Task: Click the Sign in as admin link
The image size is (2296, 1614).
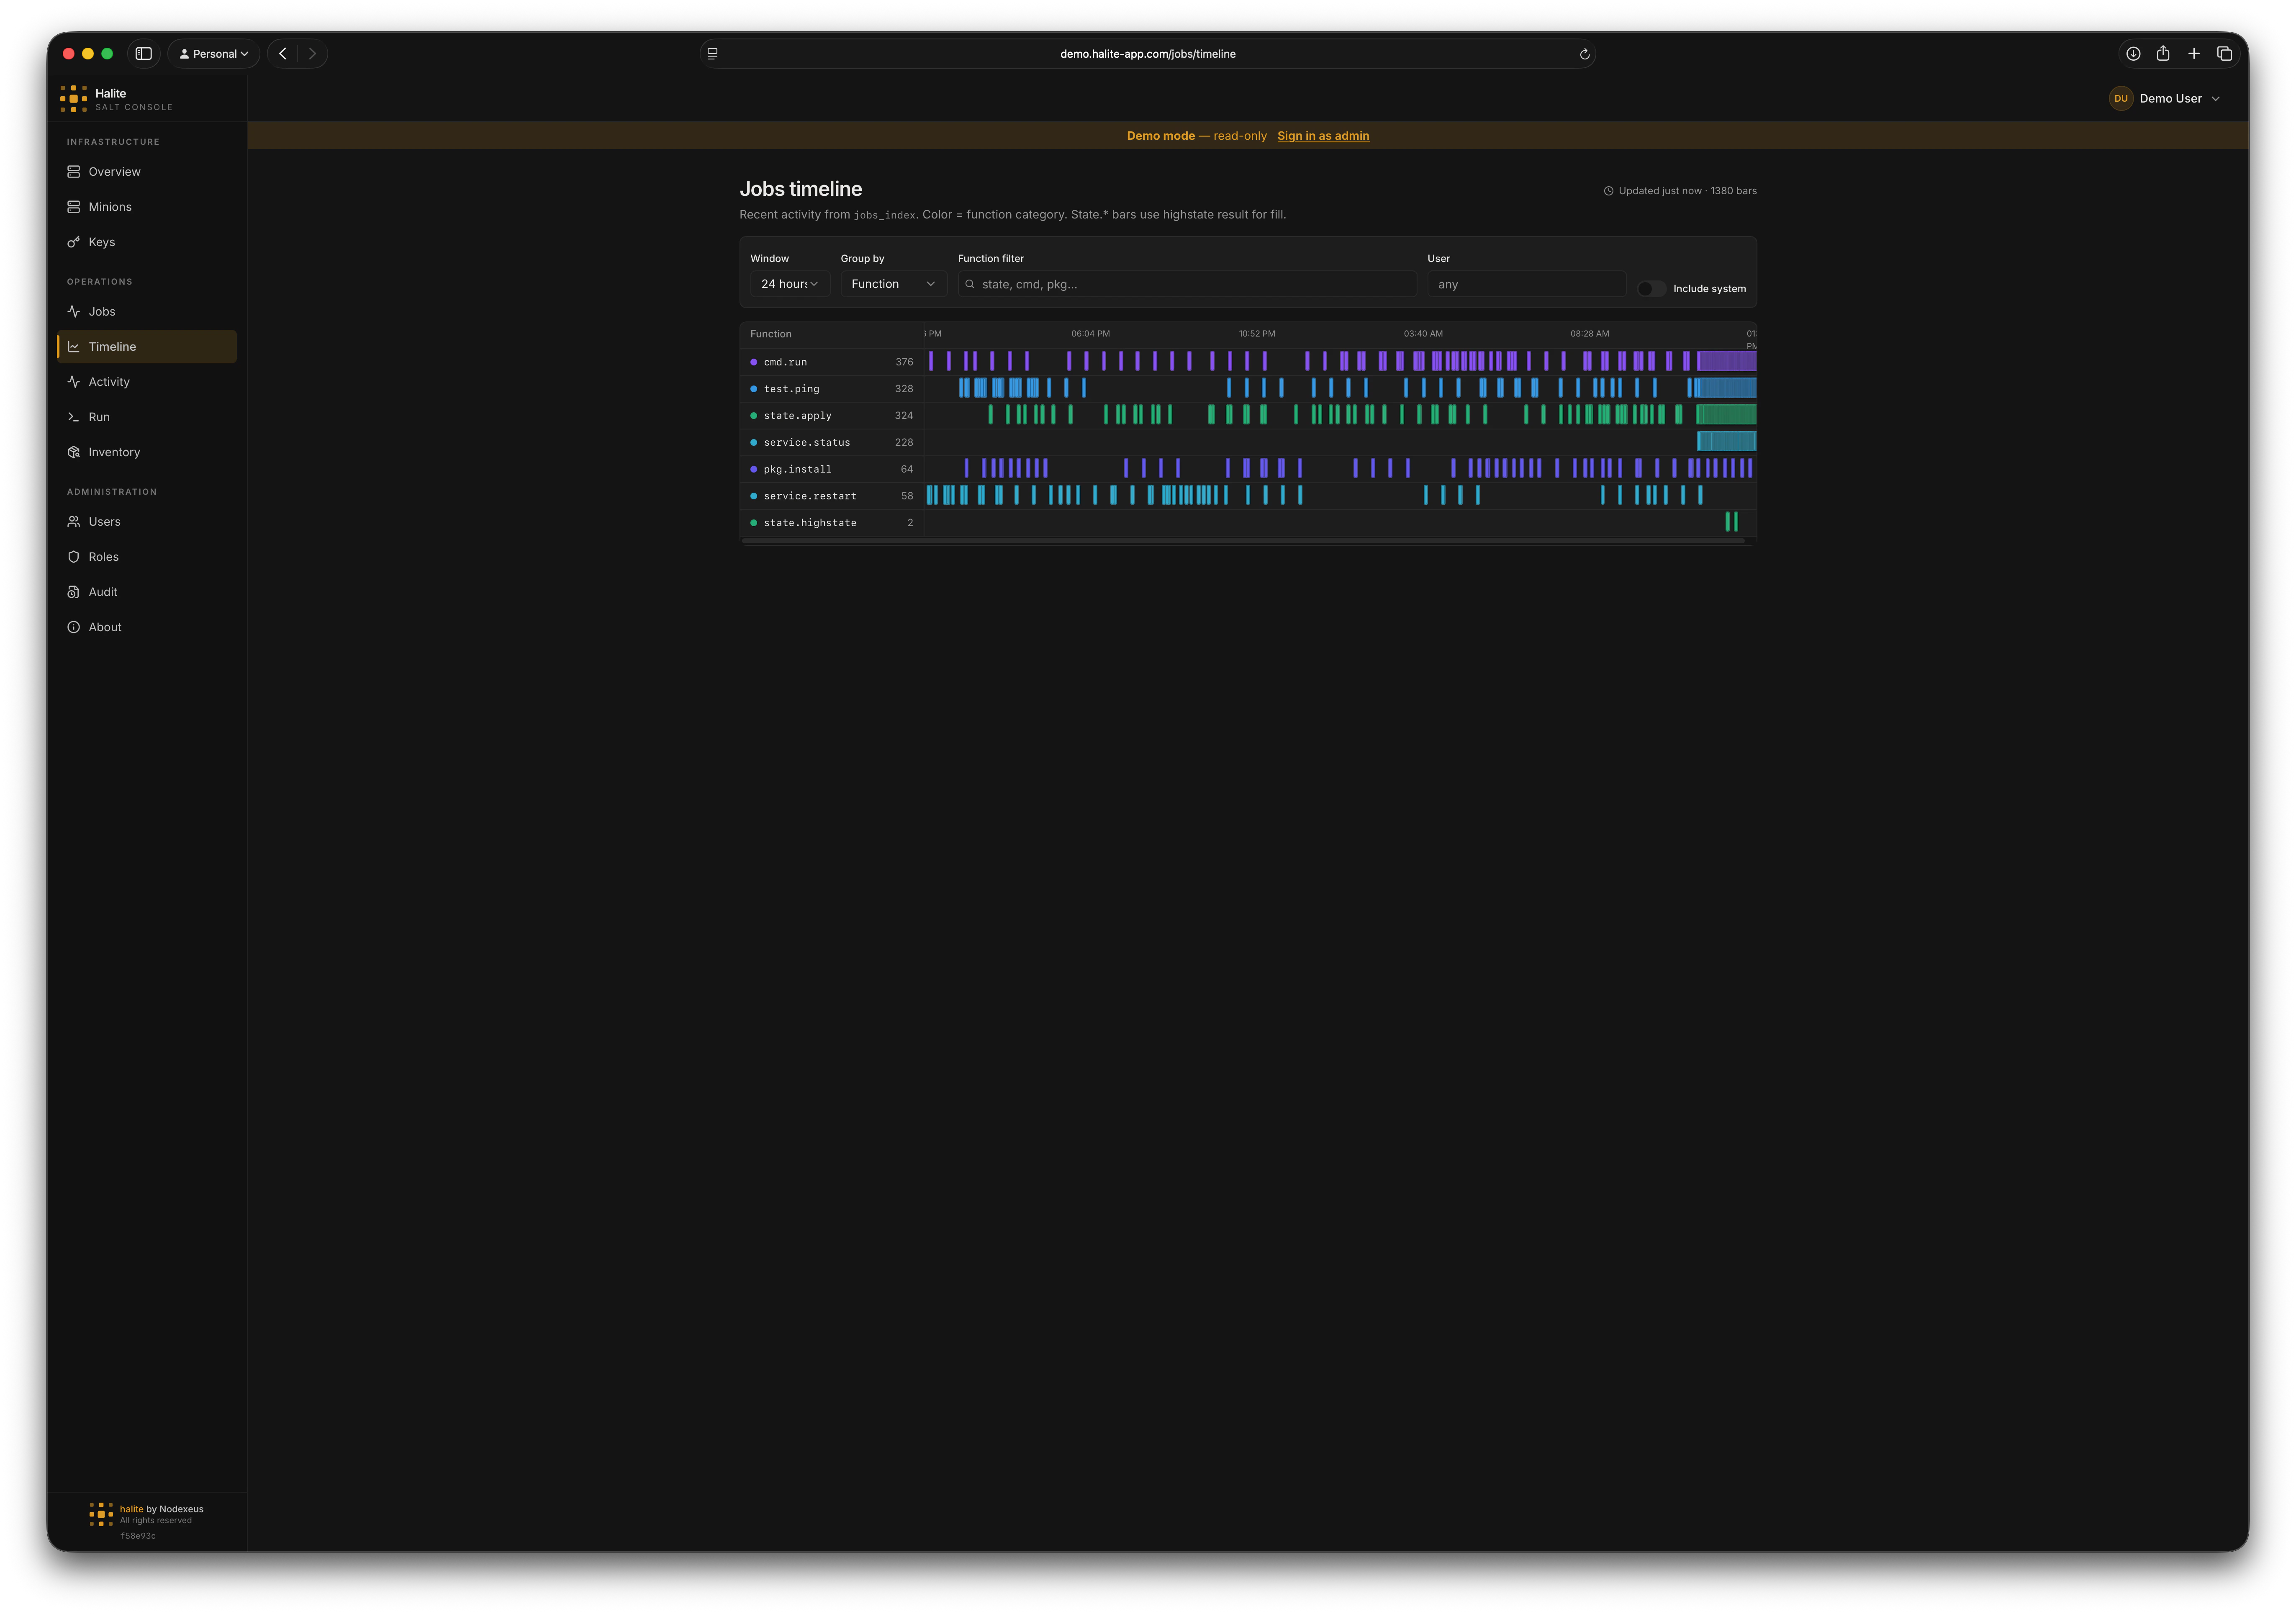Action: (x=1323, y=136)
